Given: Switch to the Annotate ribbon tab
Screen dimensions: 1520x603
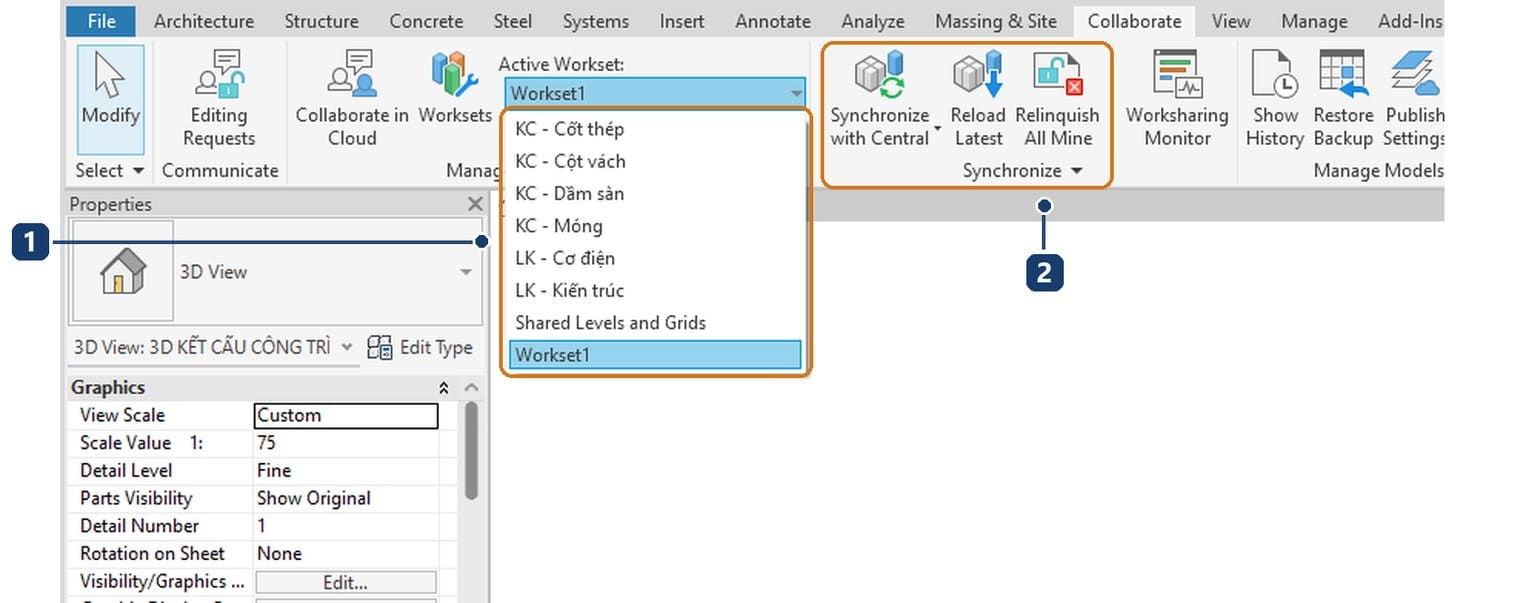Looking at the screenshot, I should click(x=773, y=21).
